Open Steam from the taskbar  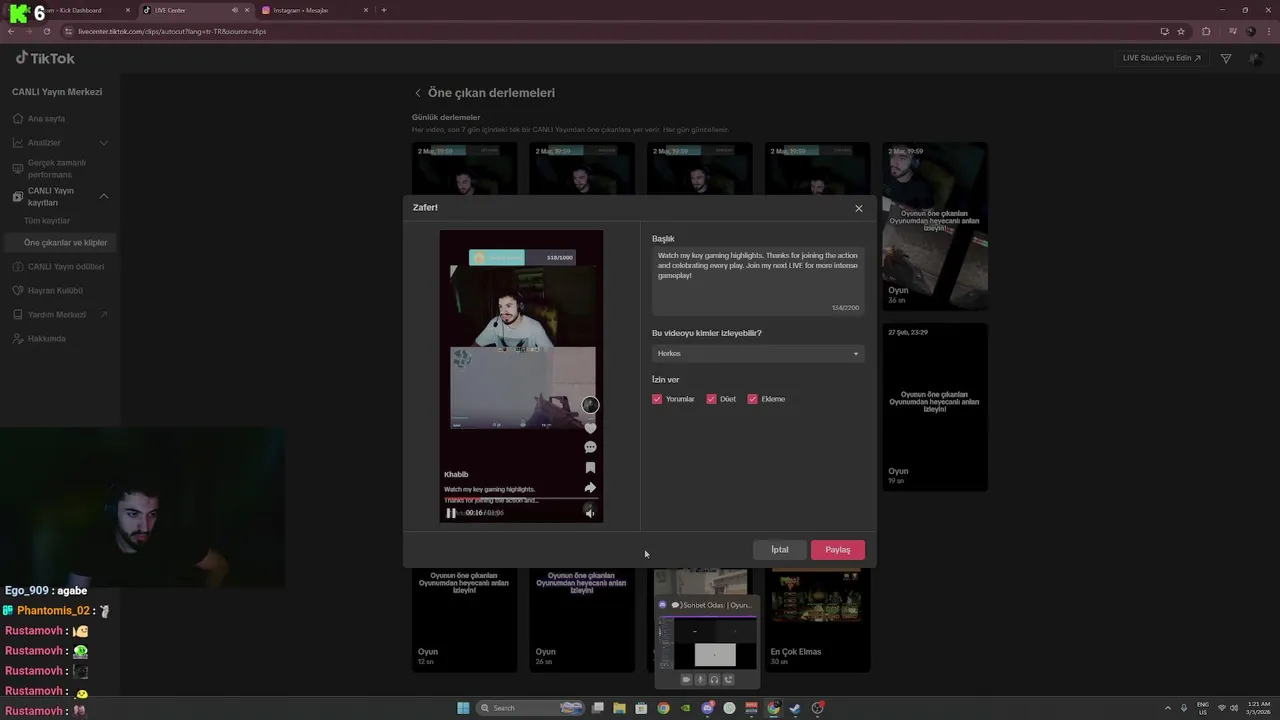point(795,708)
